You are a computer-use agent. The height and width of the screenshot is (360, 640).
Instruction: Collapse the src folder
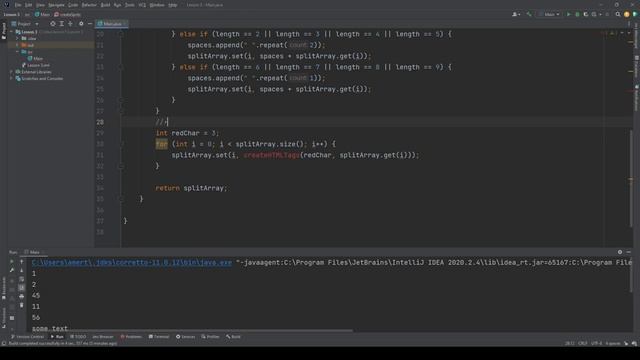(18, 52)
